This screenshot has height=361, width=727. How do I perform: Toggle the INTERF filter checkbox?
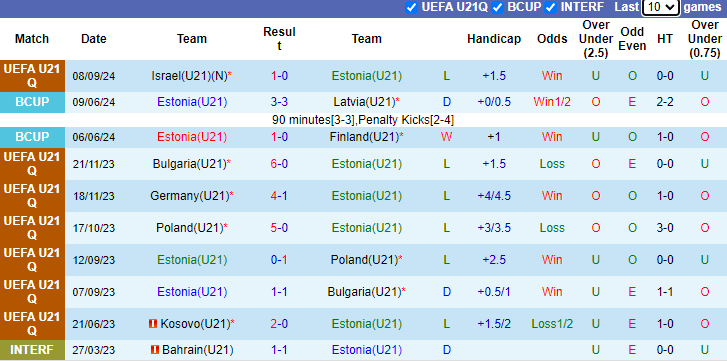coord(550,7)
